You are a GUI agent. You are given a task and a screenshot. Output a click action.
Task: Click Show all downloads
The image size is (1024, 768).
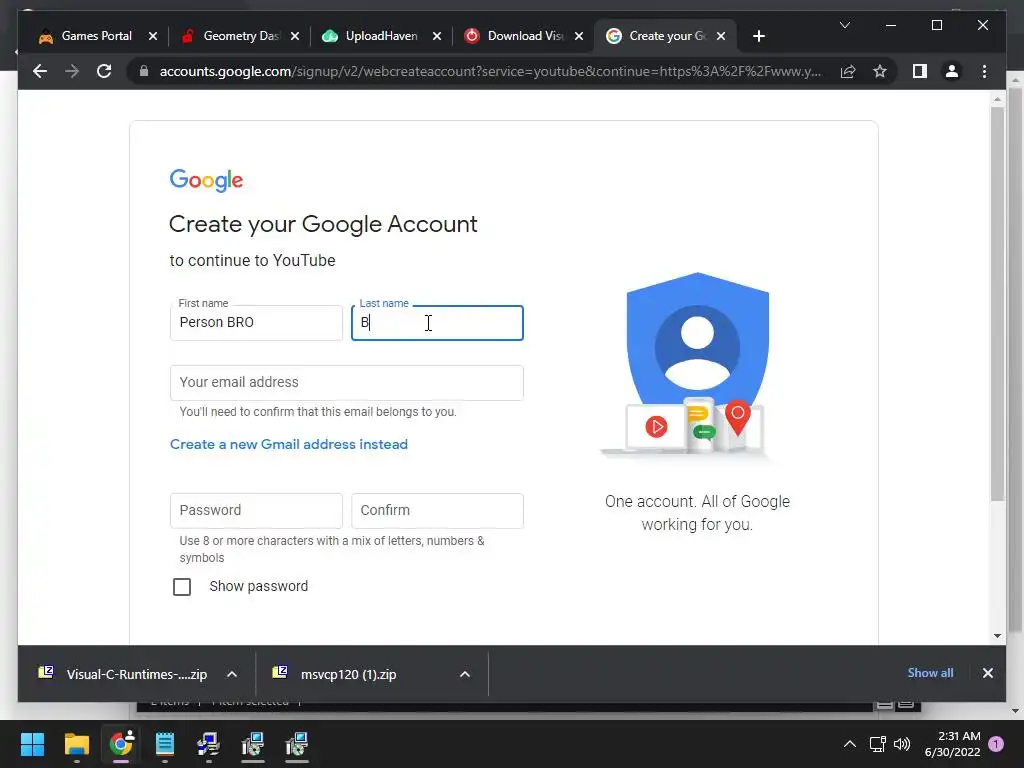point(930,673)
